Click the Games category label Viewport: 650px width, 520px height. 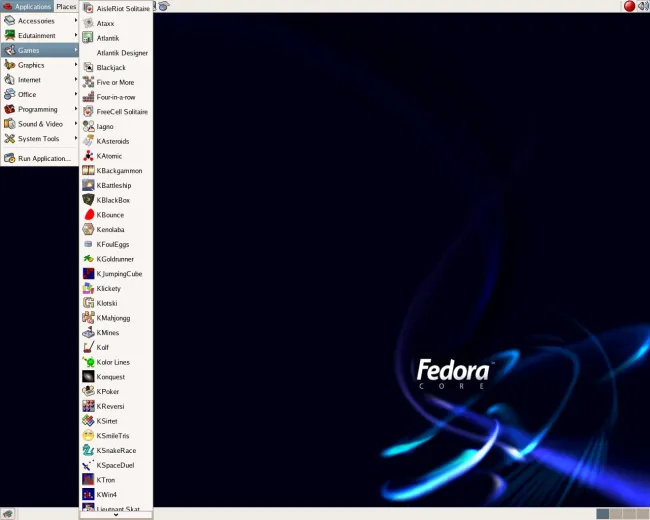(29, 50)
